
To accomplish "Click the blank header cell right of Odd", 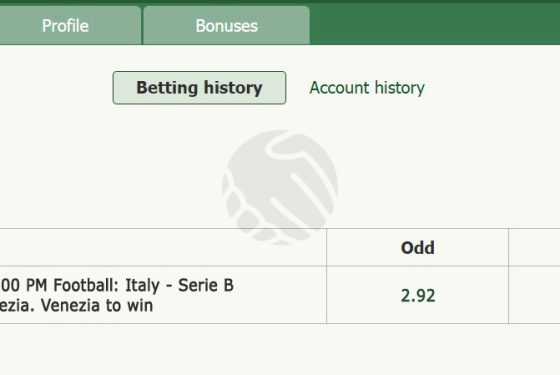I will pos(534,248).
